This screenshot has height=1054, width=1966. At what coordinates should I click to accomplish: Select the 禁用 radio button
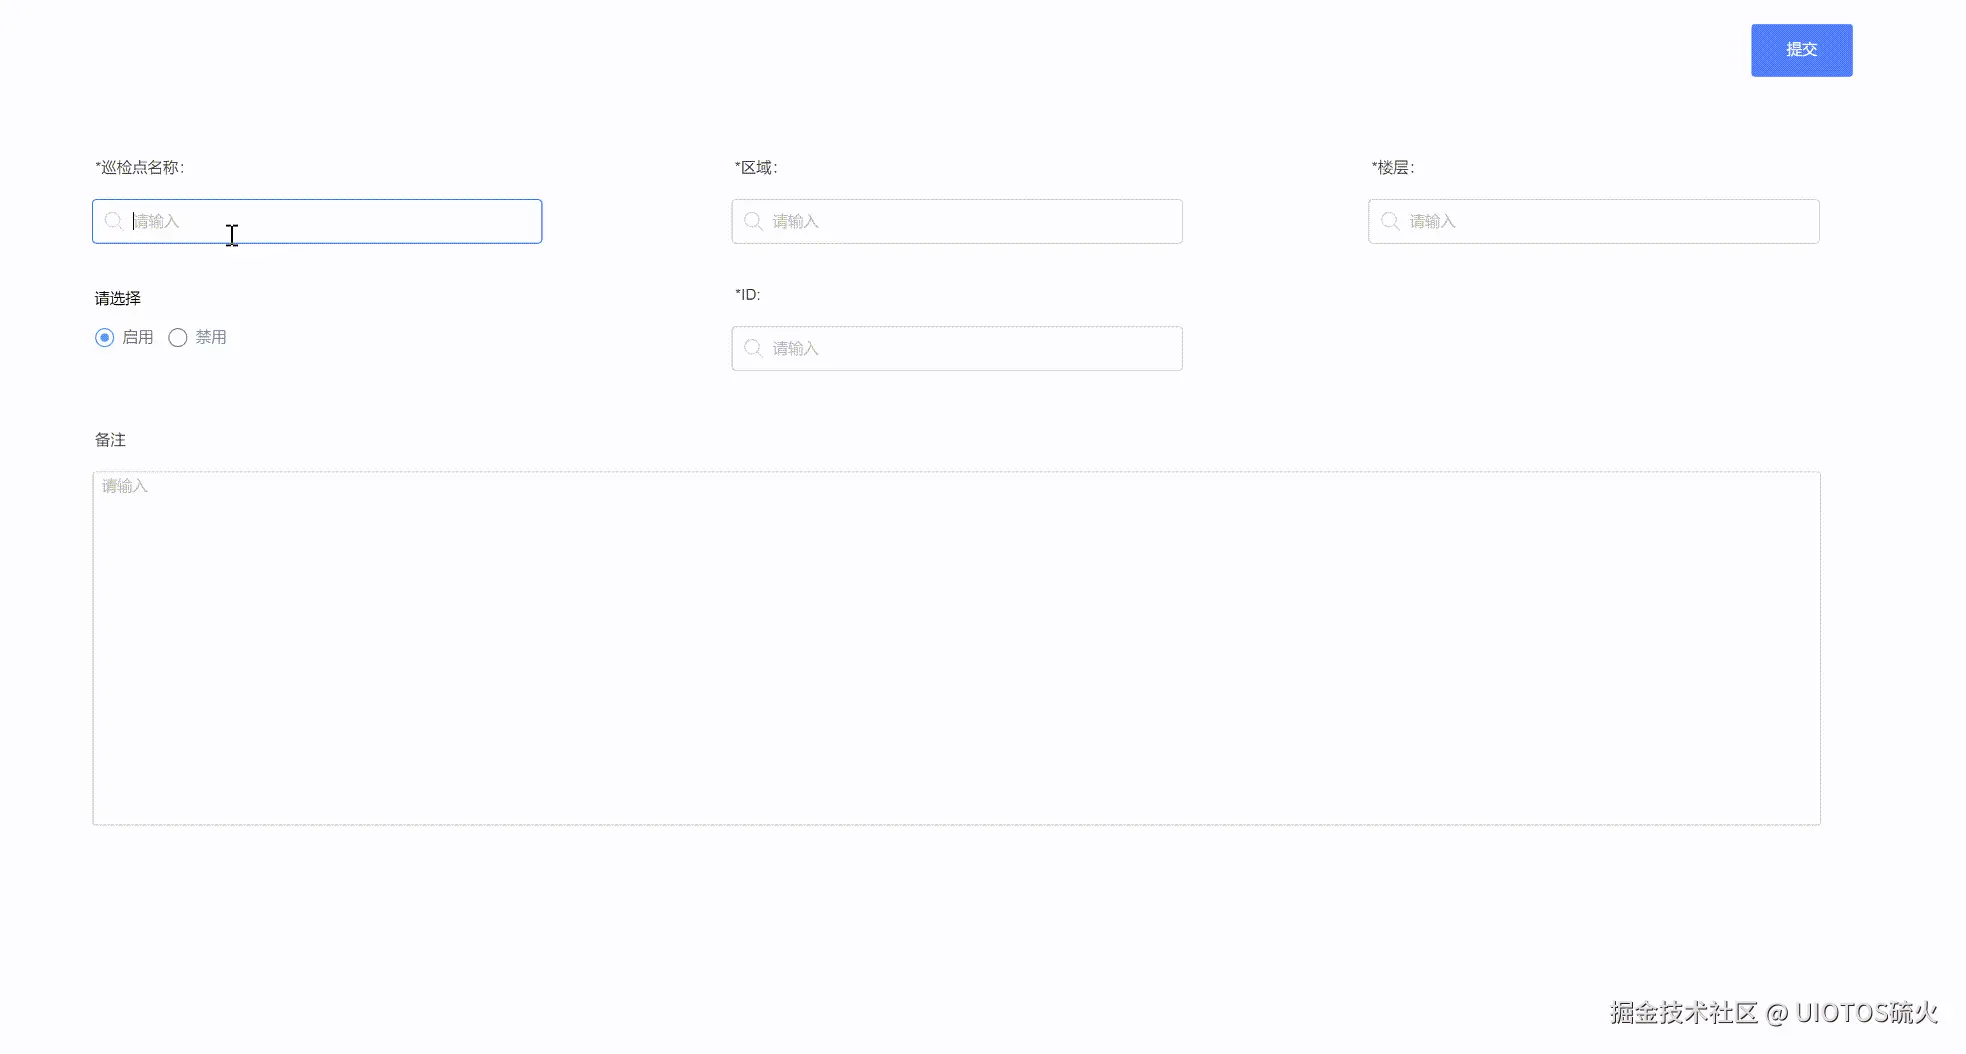[178, 338]
